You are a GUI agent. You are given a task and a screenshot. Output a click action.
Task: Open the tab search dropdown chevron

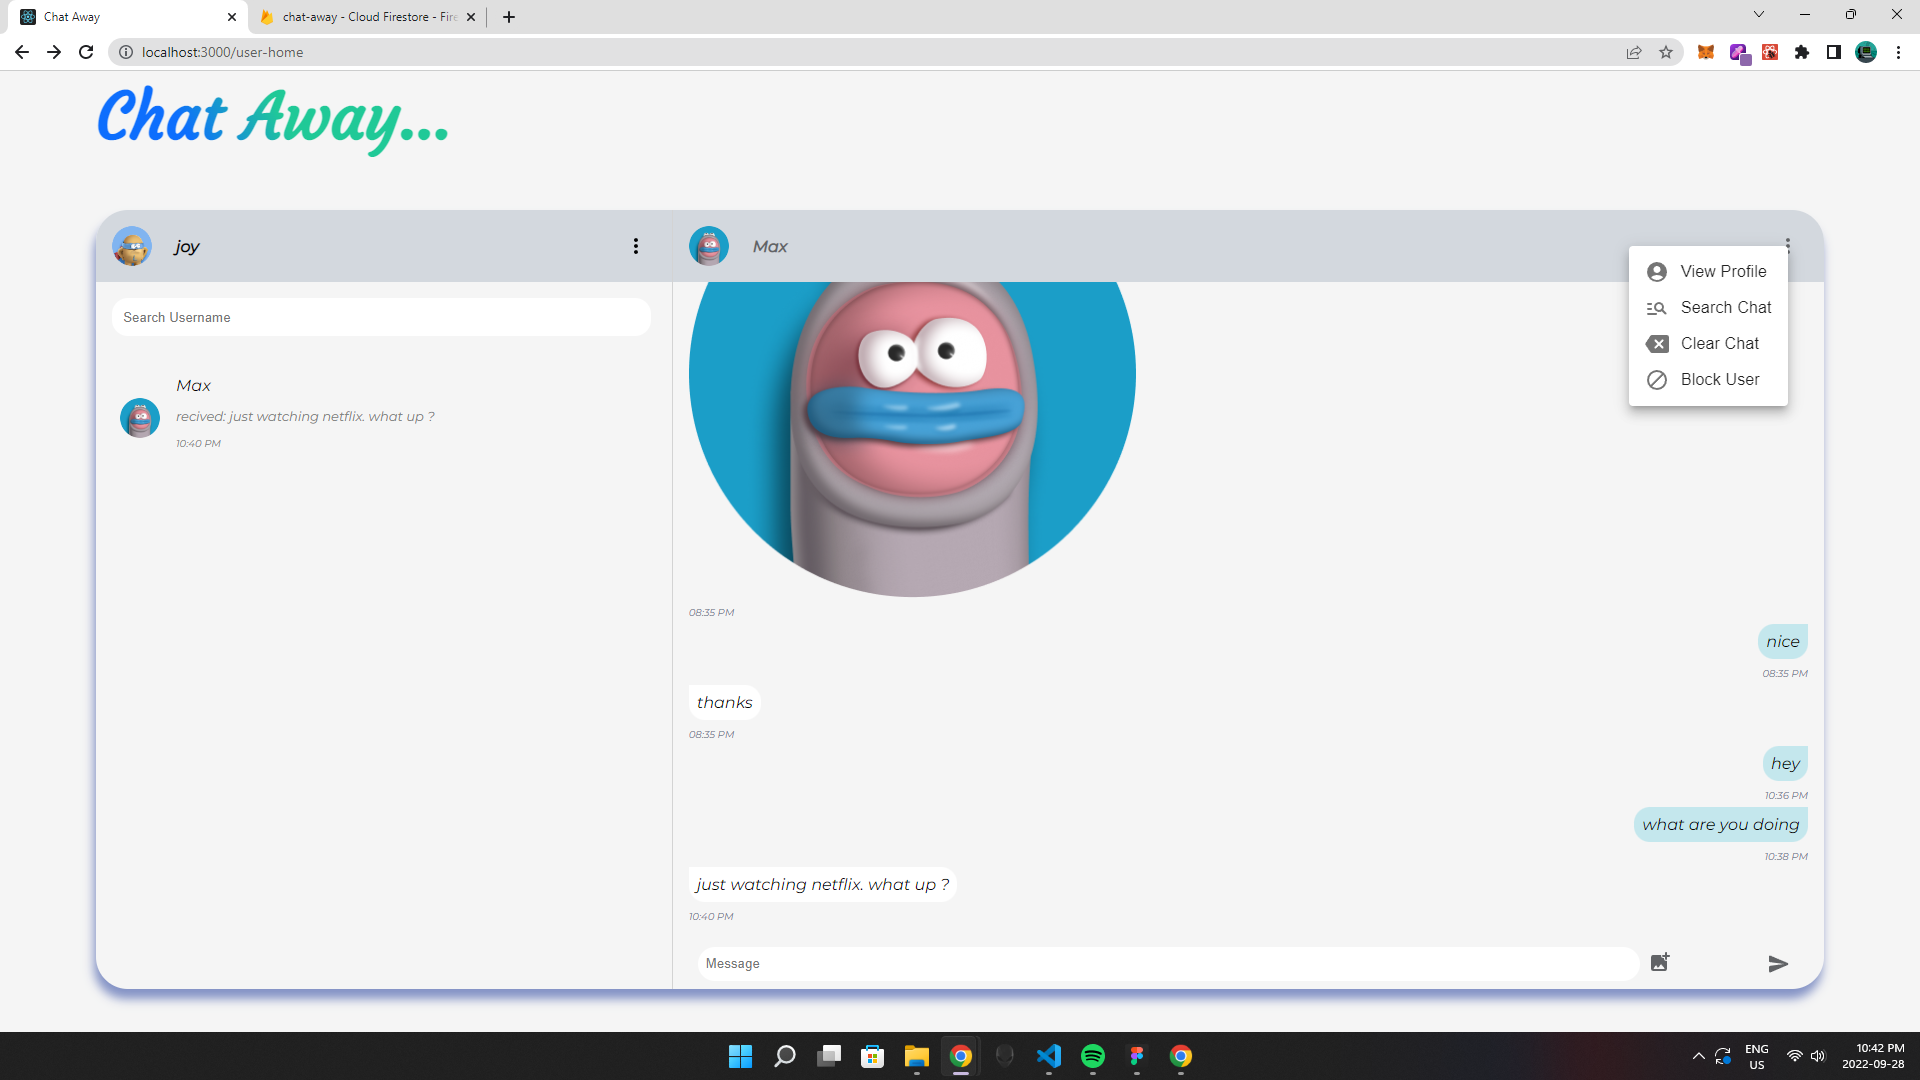(x=1759, y=14)
